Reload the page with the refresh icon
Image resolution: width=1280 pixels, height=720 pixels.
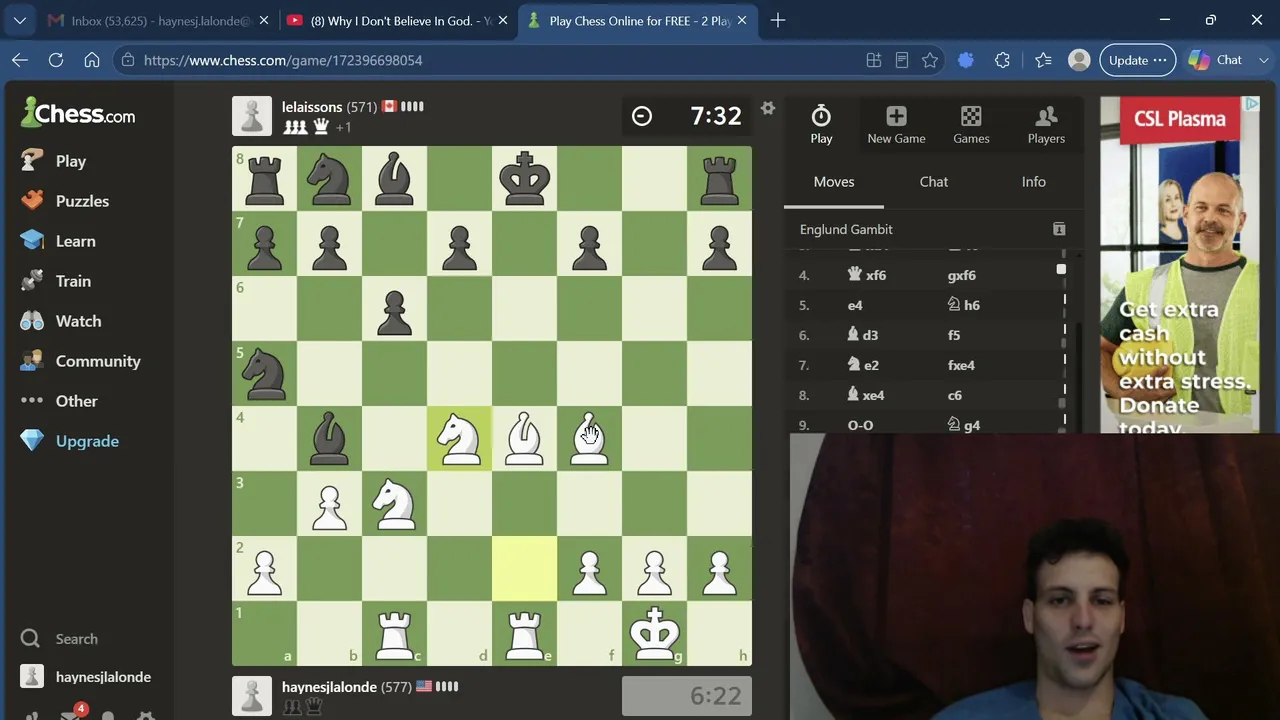coord(56,60)
